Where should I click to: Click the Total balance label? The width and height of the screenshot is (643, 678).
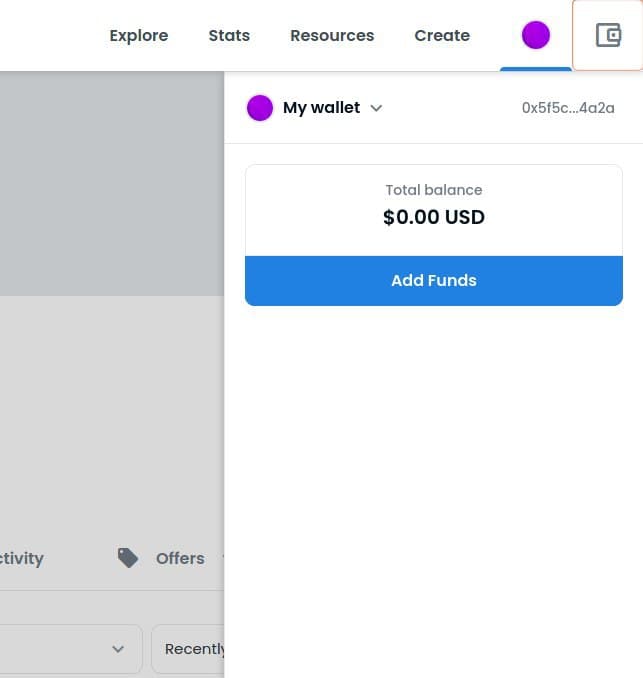434,190
